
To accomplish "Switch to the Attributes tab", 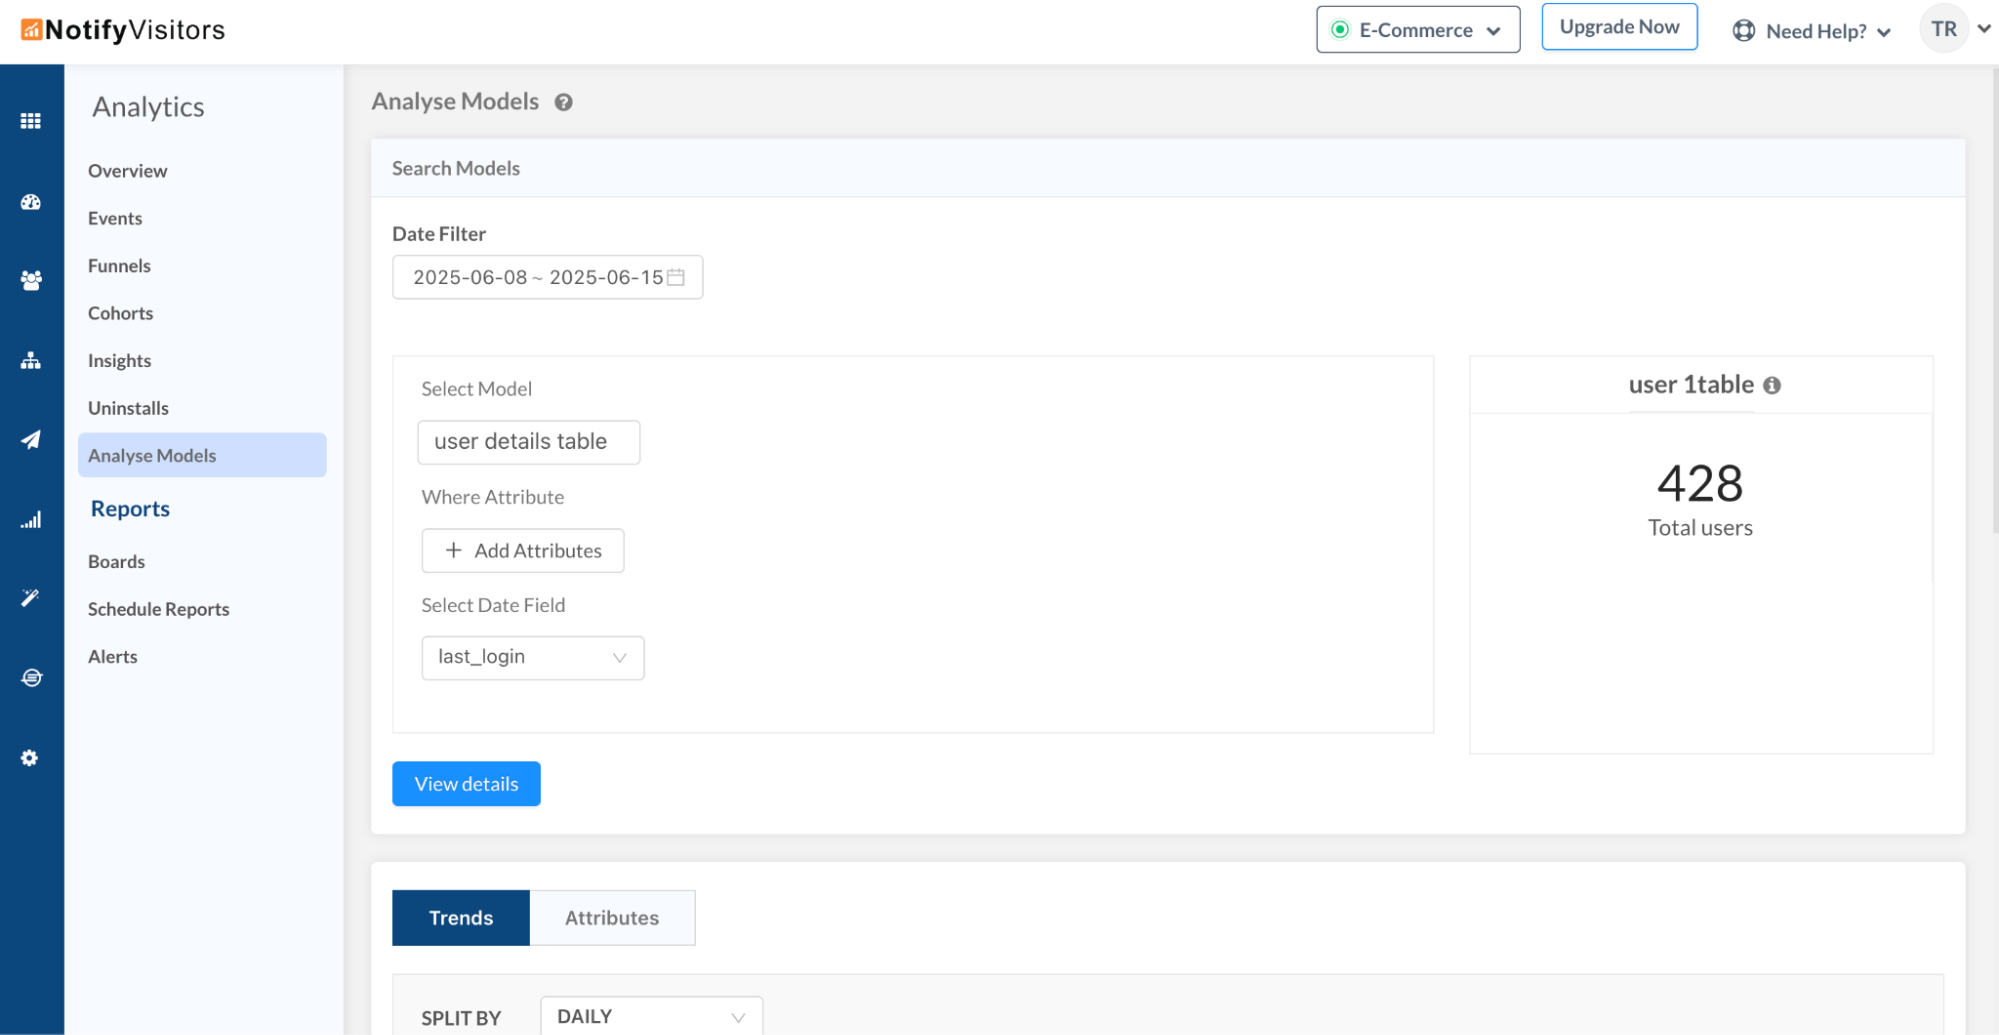I will 612,918.
